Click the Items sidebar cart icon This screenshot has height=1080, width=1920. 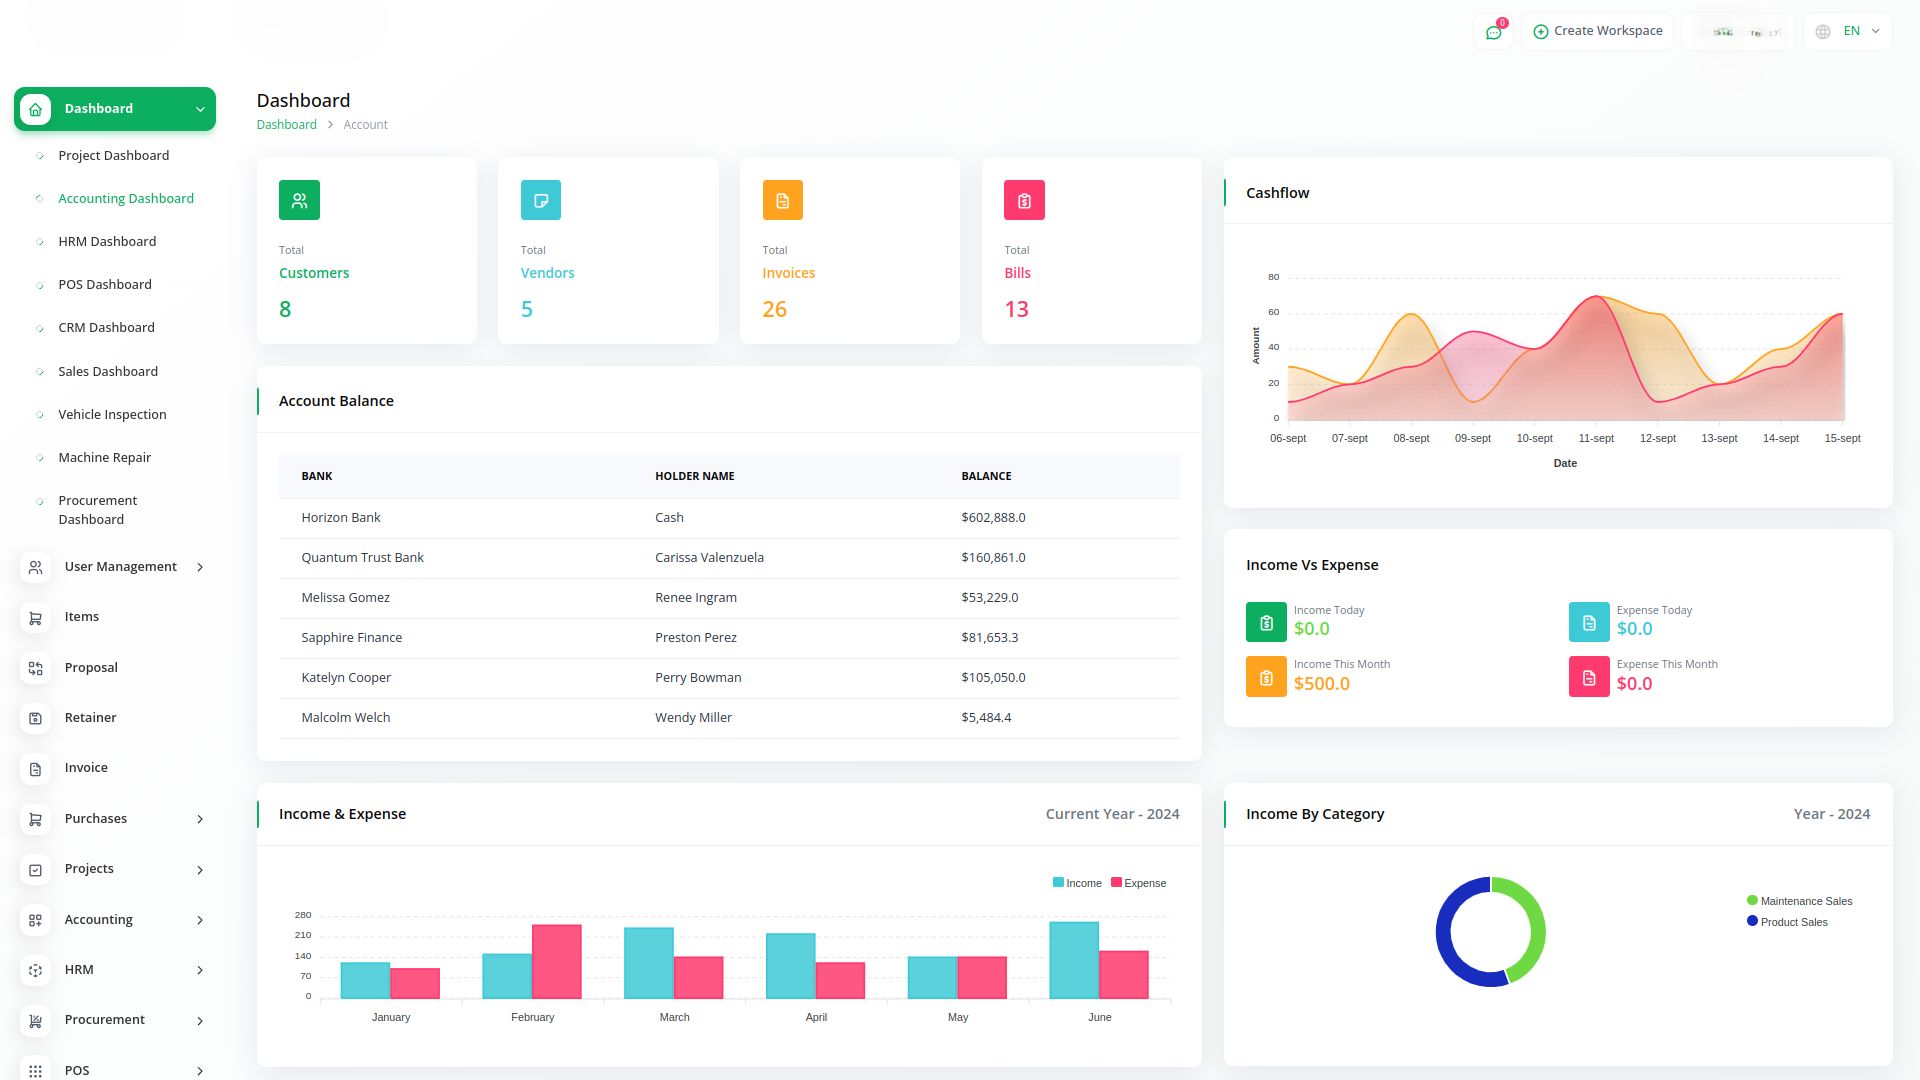click(x=36, y=618)
